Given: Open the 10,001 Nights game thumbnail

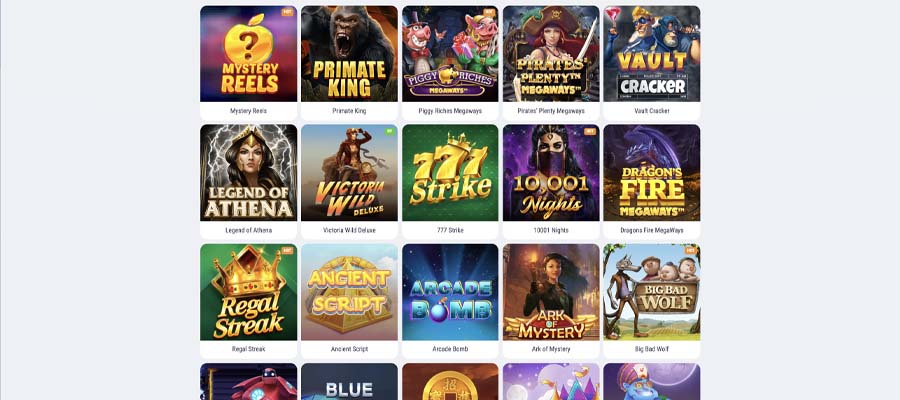Looking at the screenshot, I should pyautogui.click(x=551, y=173).
